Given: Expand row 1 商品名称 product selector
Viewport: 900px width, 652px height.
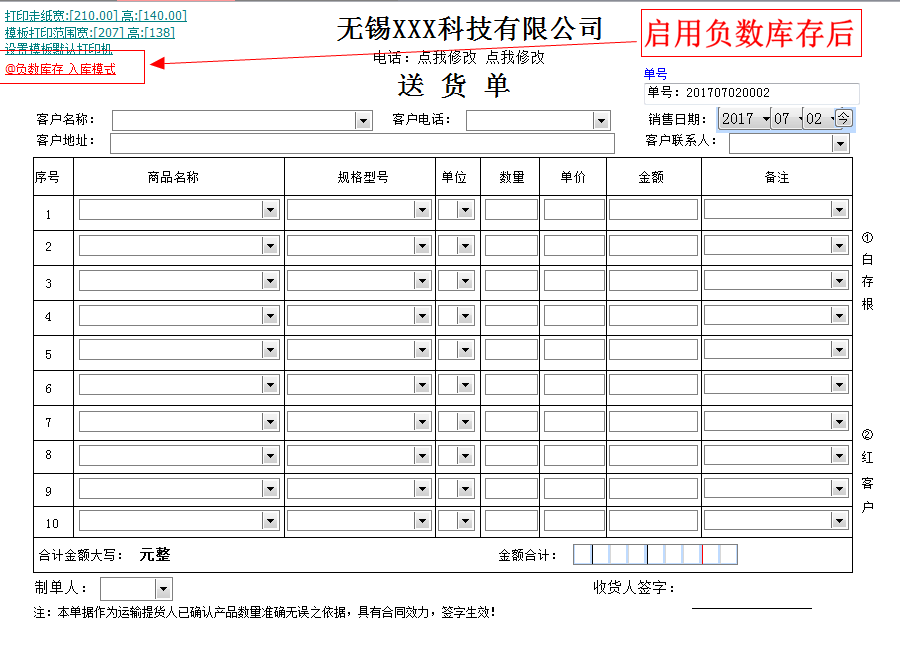Looking at the screenshot, I should click(270, 209).
